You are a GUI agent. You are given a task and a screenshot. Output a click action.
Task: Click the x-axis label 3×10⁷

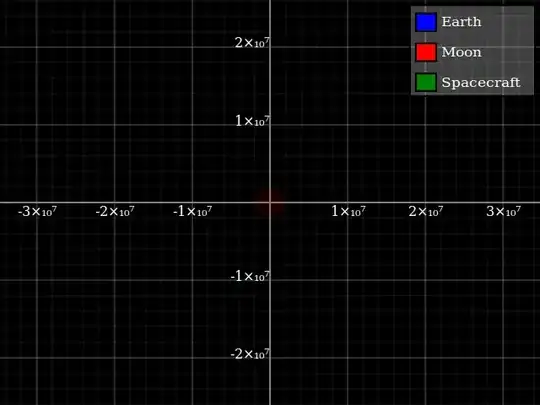tap(503, 211)
